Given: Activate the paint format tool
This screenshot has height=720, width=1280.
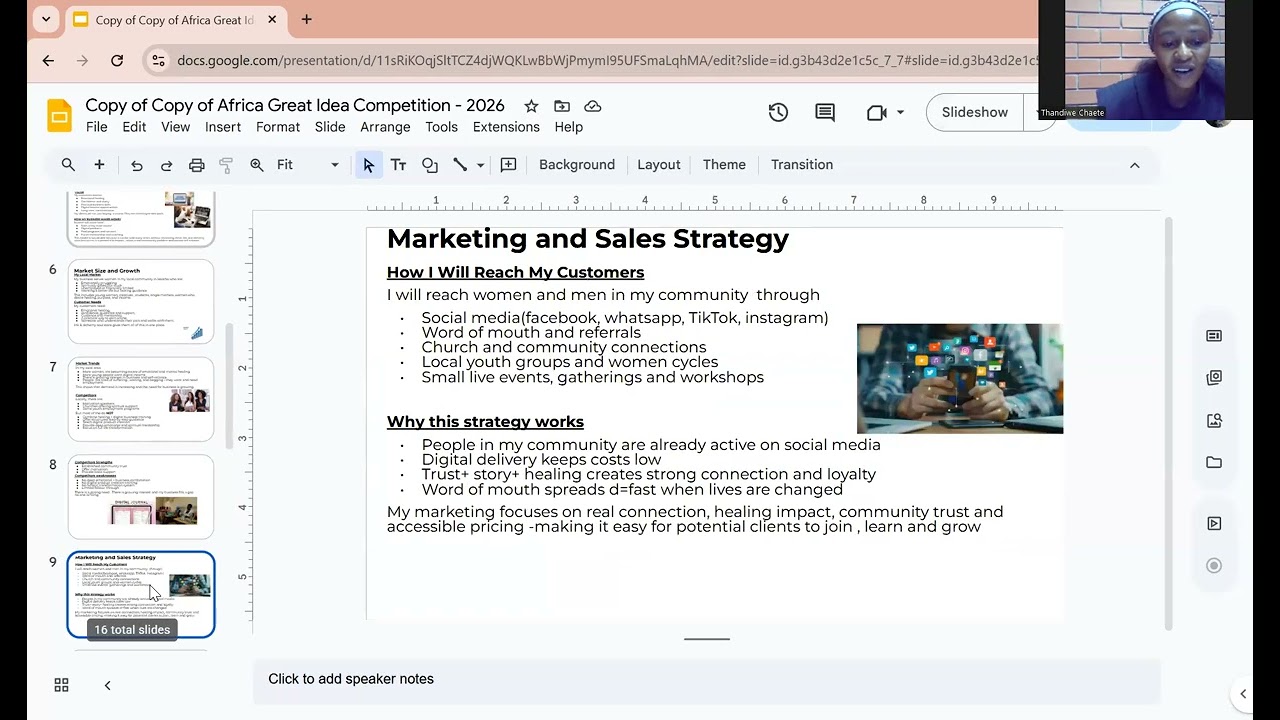Looking at the screenshot, I should (226, 165).
